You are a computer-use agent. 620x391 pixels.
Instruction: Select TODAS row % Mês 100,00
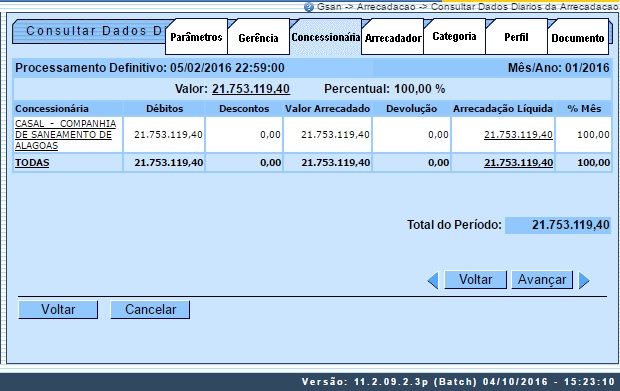click(x=594, y=163)
